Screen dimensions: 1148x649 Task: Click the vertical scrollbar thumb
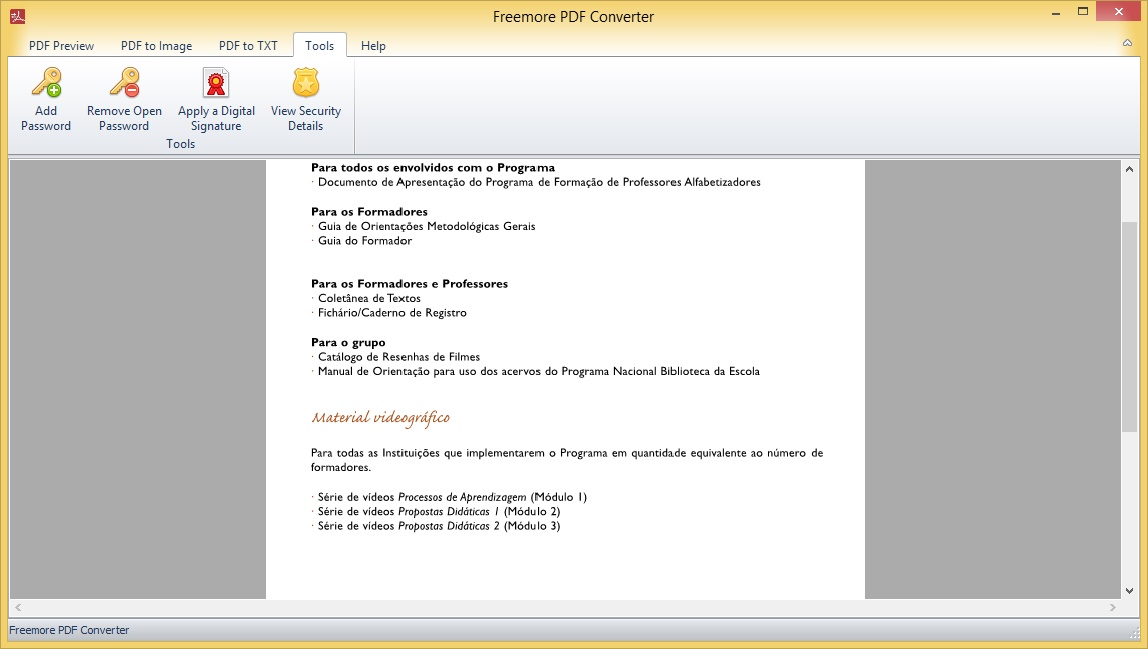[x=1129, y=326]
